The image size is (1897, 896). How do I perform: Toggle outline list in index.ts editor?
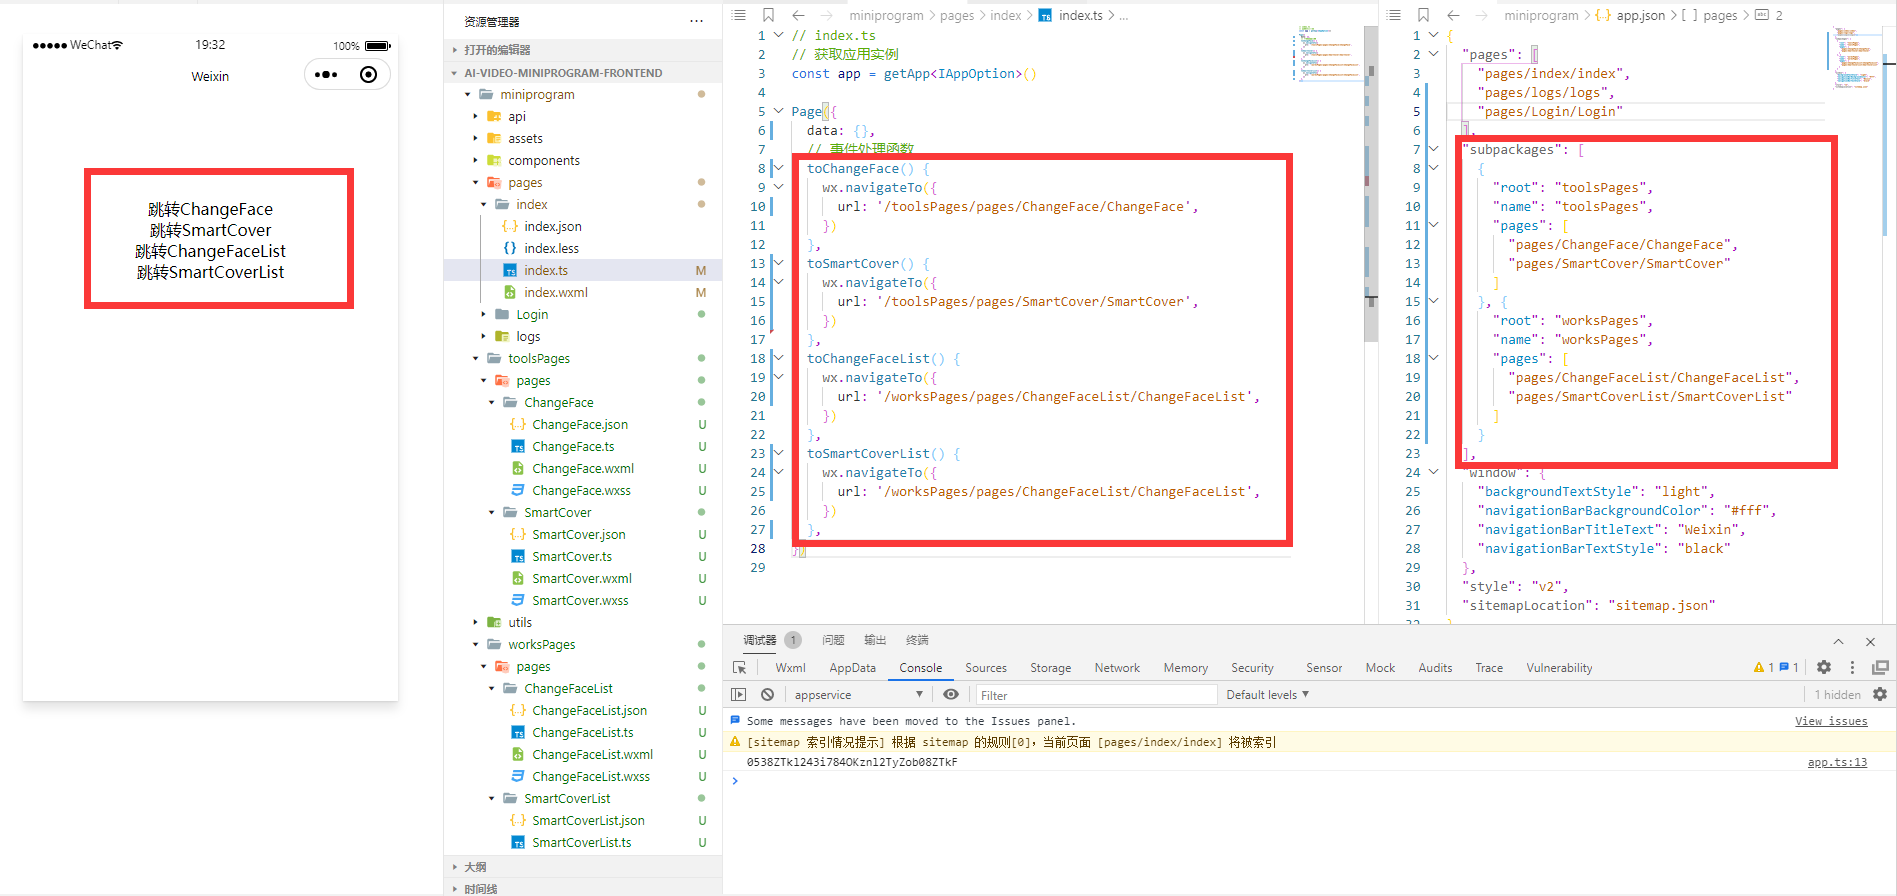(x=739, y=15)
